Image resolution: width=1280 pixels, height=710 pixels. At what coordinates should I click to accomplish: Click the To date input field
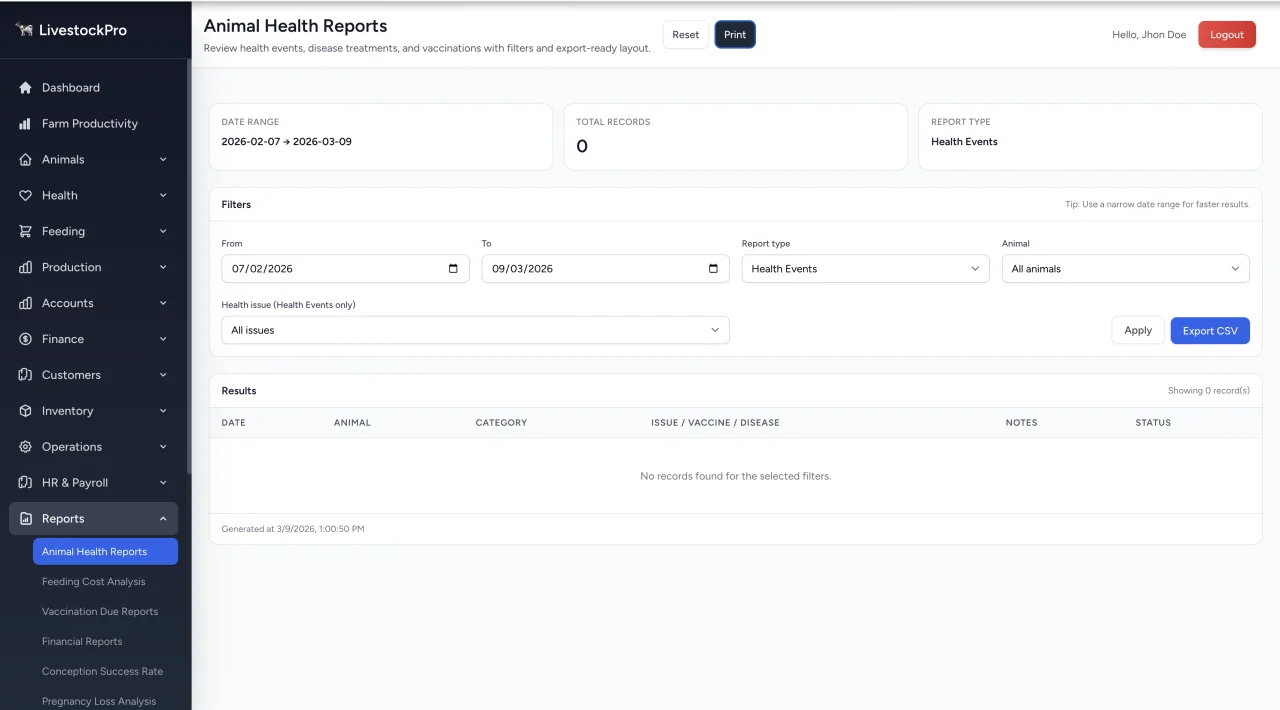point(605,269)
